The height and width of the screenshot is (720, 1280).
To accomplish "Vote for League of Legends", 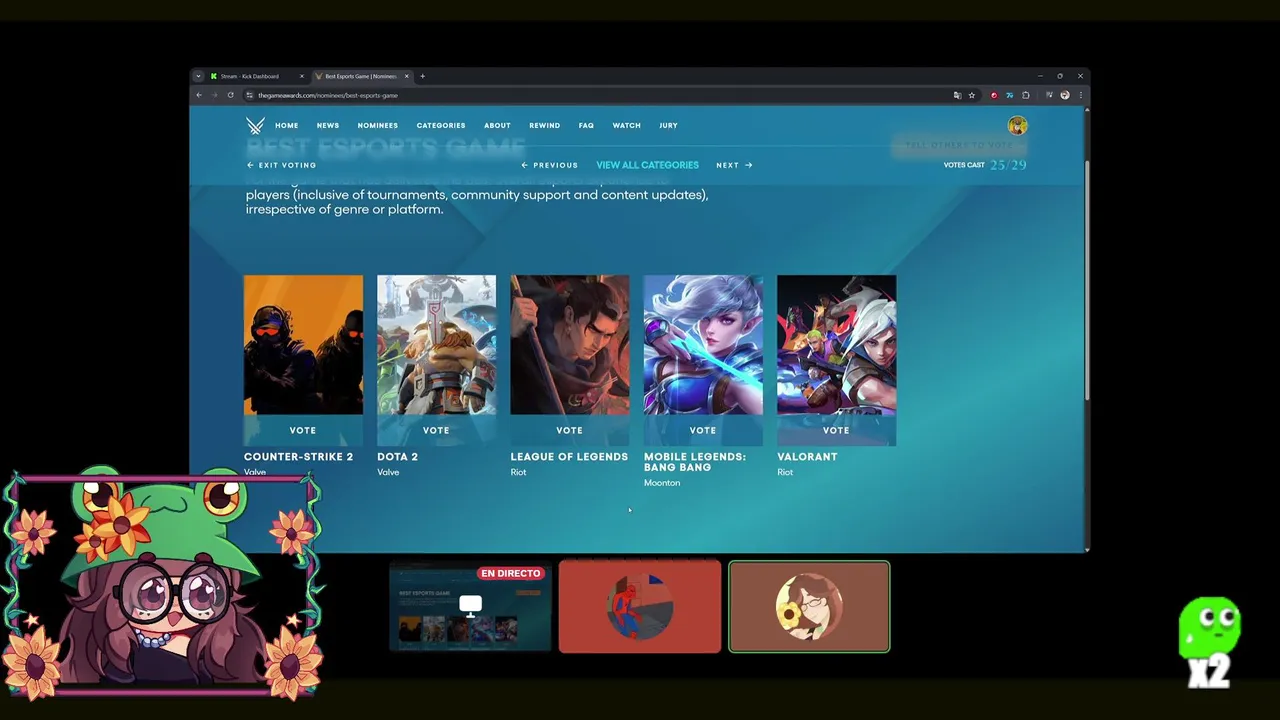I will pyautogui.click(x=570, y=430).
